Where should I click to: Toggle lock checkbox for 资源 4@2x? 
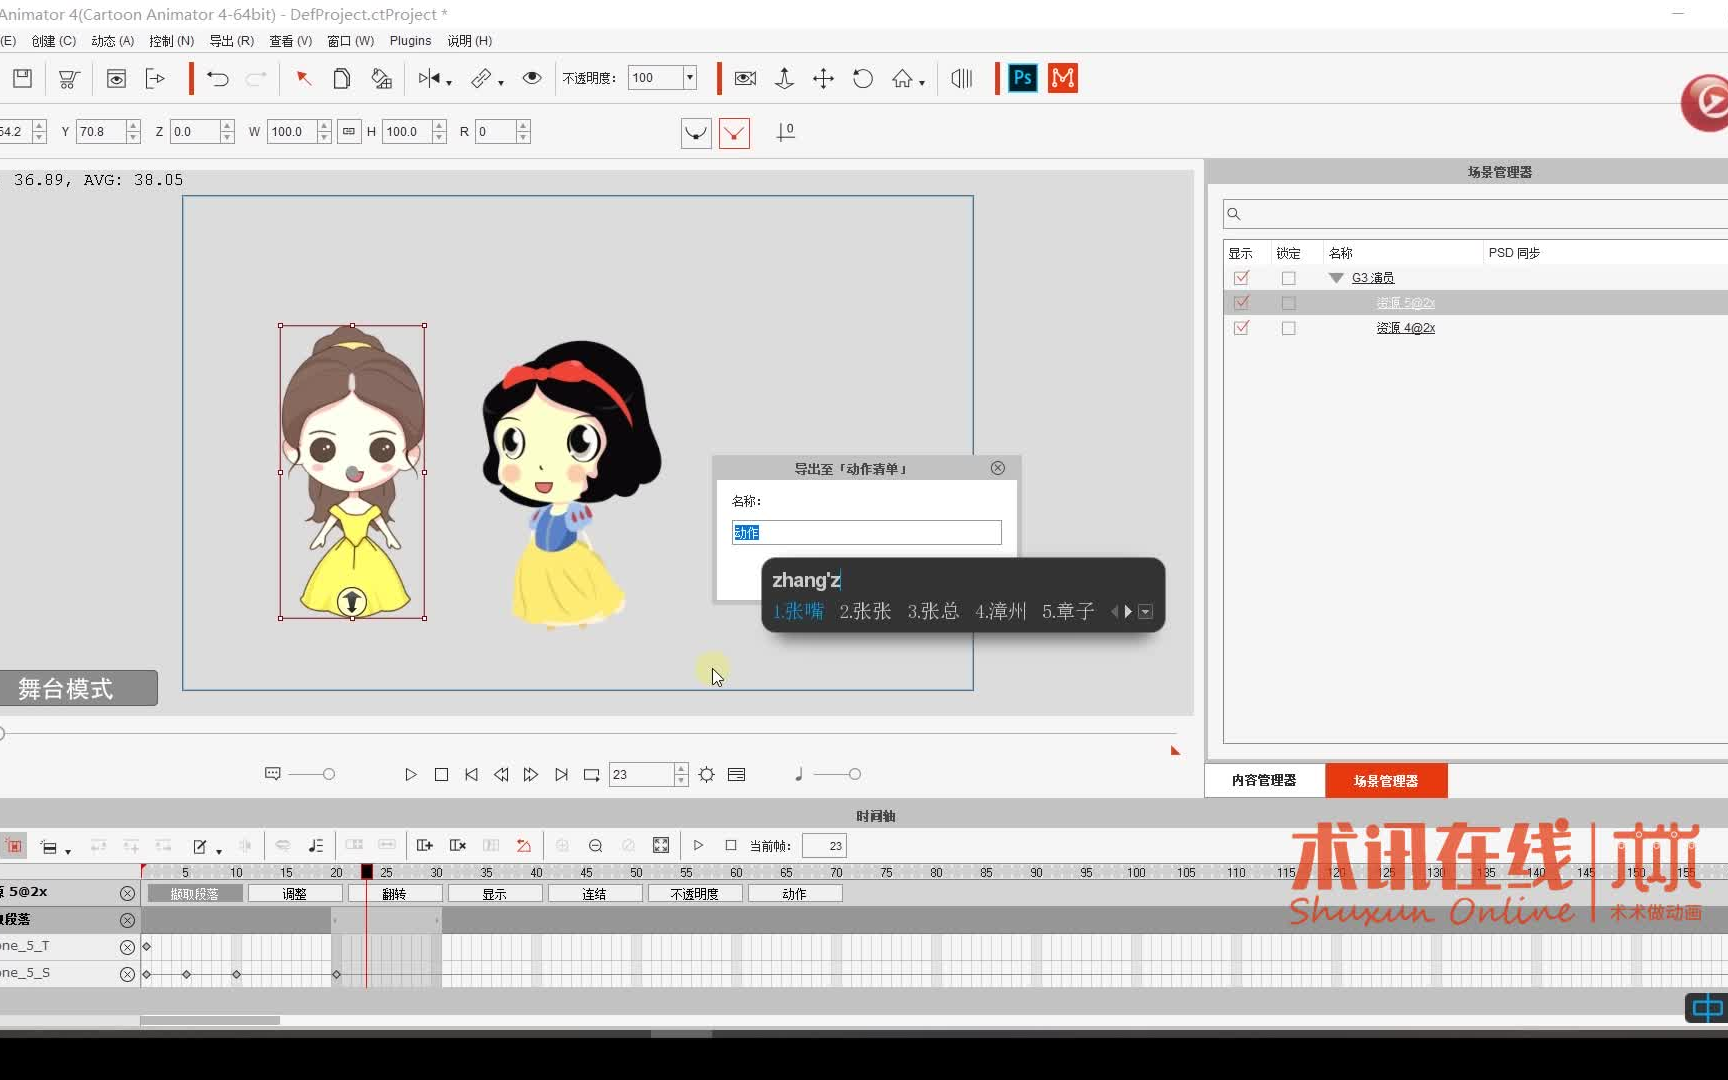coord(1289,328)
